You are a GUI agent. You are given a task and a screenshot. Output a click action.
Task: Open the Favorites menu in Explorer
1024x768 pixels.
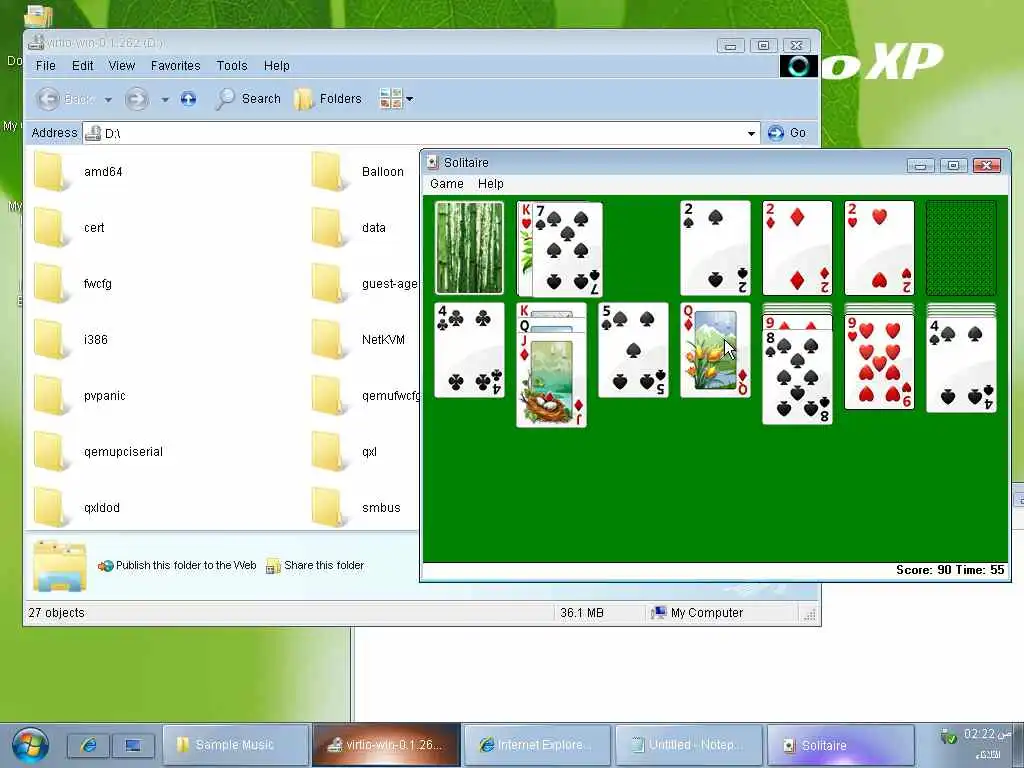click(x=176, y=66)
